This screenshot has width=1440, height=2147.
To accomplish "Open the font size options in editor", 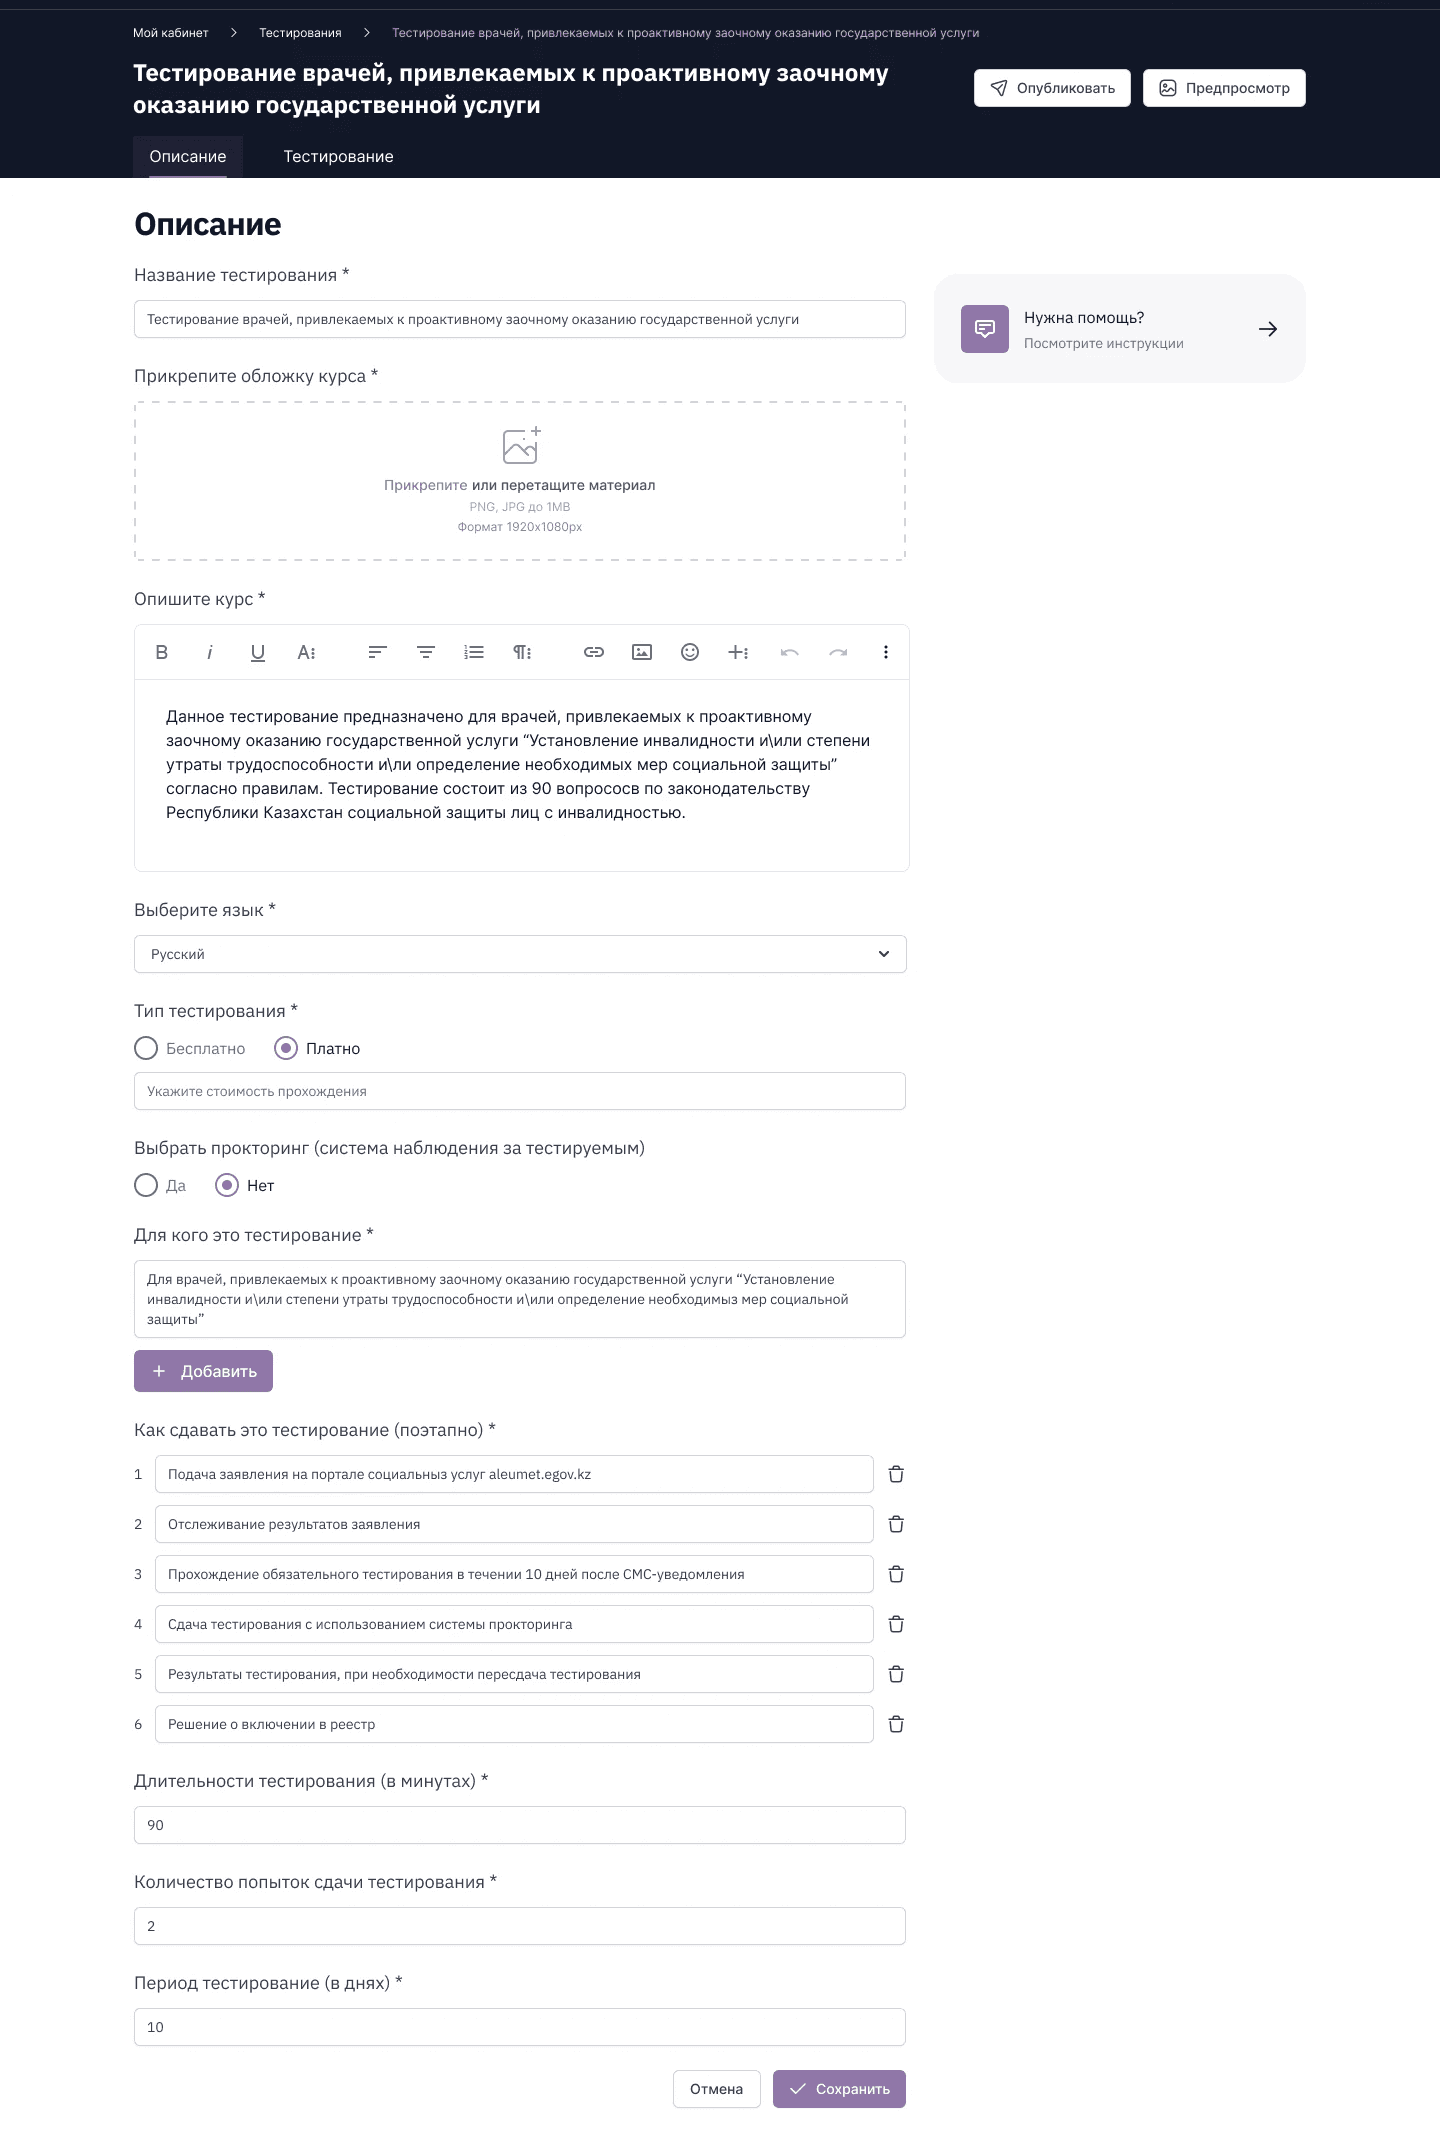I will (x=306, y=652).
